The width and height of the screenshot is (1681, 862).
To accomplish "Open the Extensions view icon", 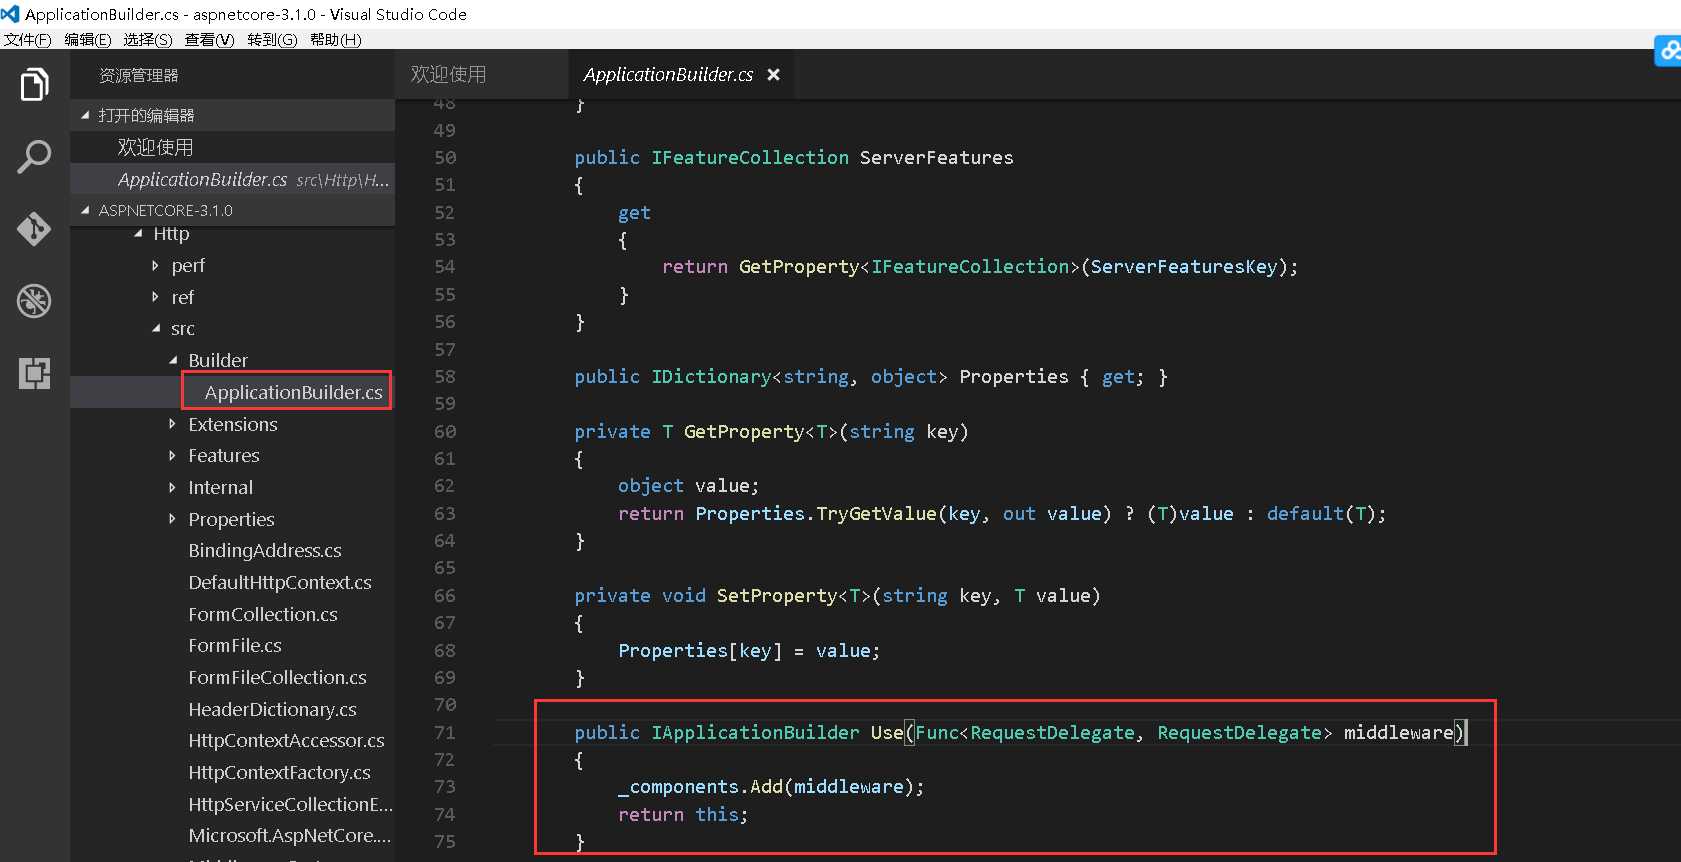I will pos(34,373).
